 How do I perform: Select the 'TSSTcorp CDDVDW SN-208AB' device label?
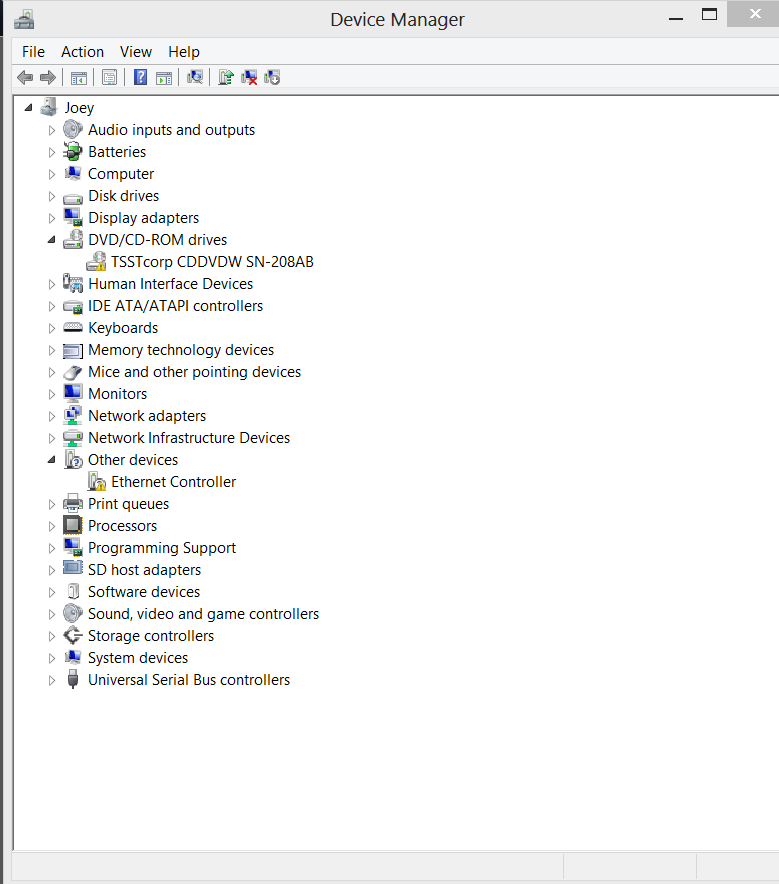tap(212, 262)
